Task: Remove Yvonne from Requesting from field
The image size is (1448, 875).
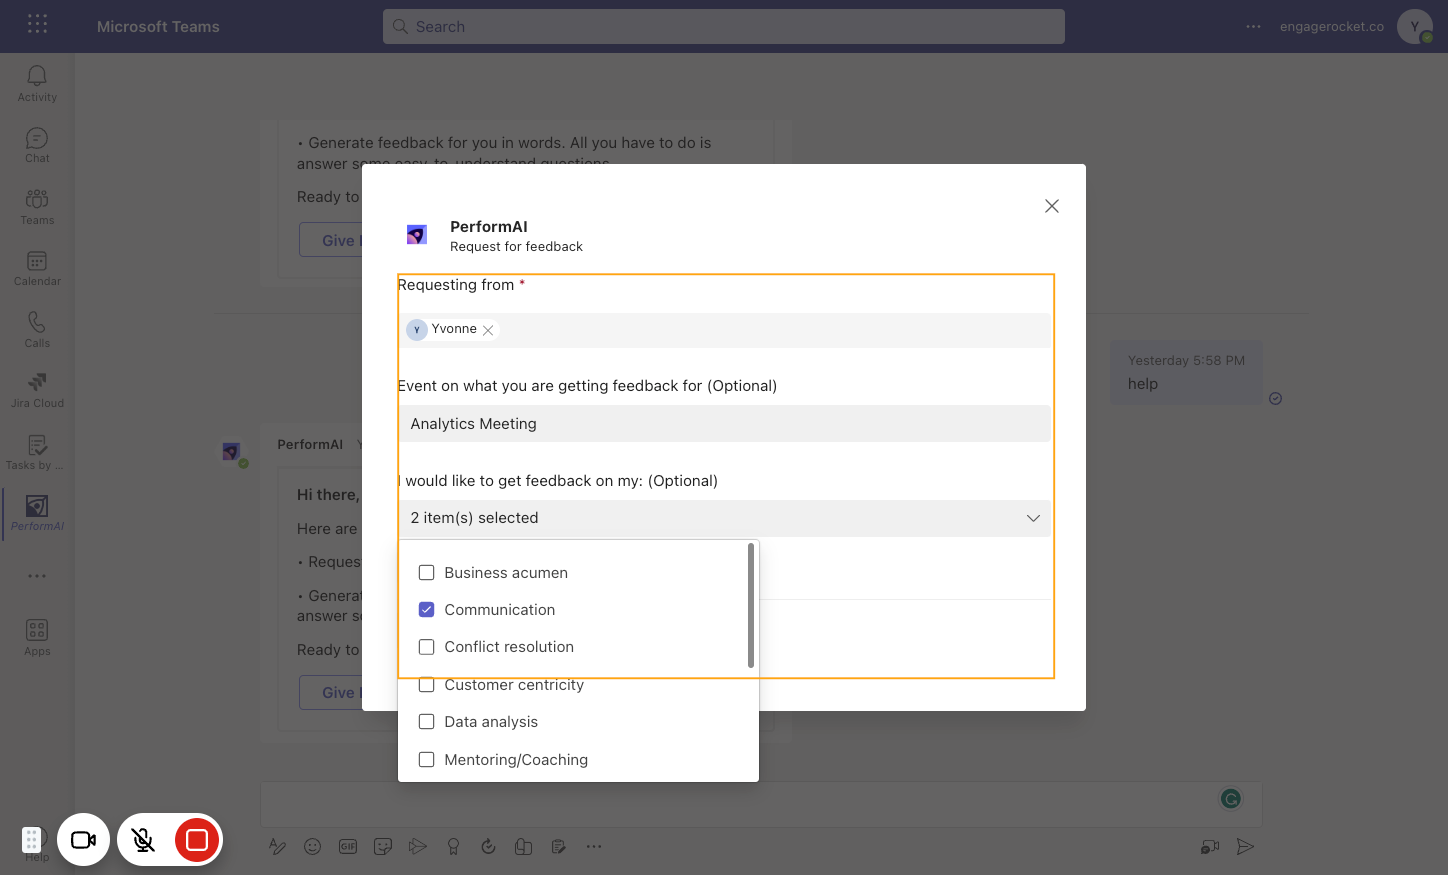Action: point(488,330)
